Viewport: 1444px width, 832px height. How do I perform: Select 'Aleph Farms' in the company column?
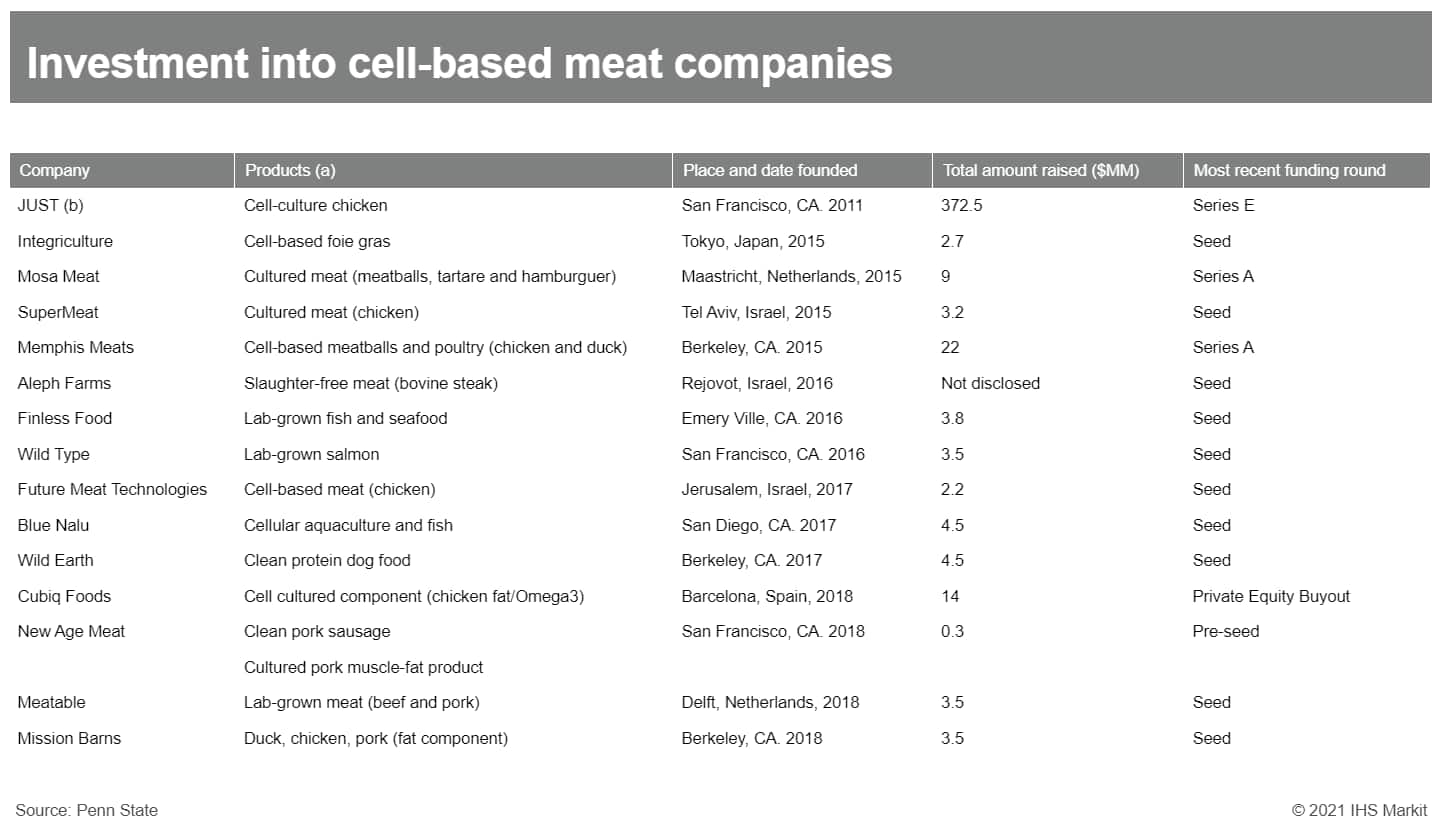pos(65,383)
